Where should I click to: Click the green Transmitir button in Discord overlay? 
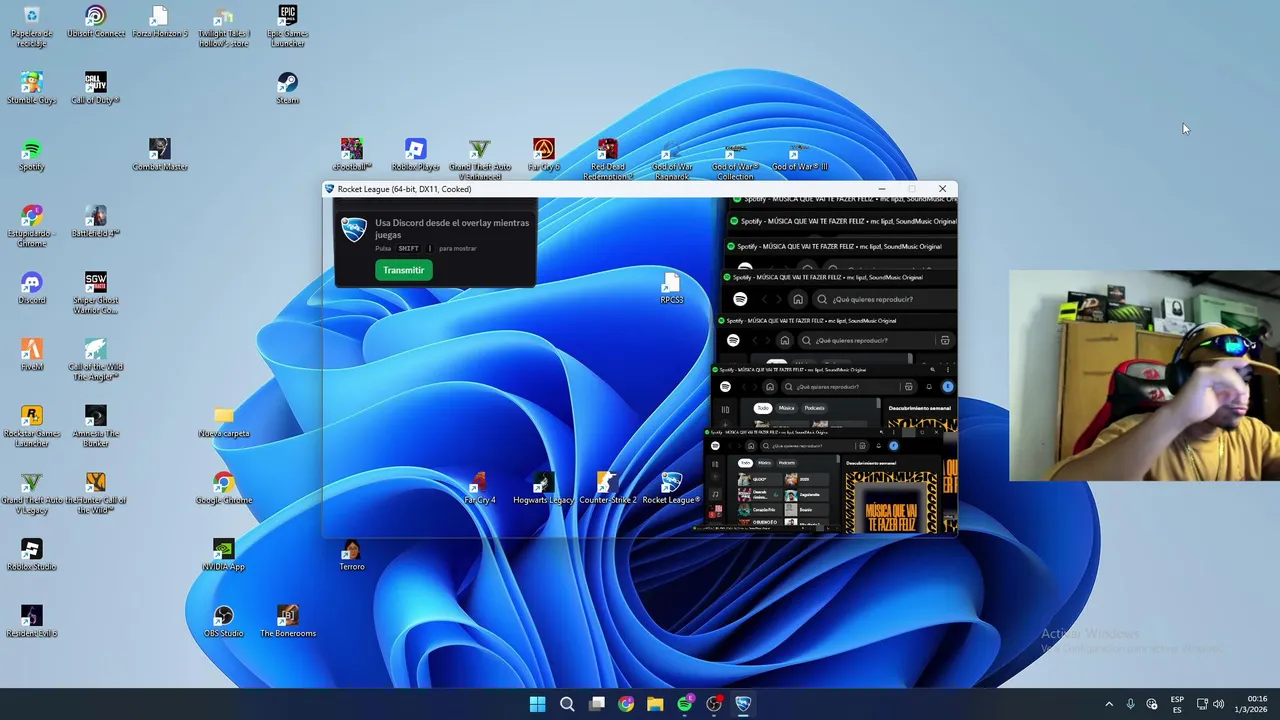(403, 270)
